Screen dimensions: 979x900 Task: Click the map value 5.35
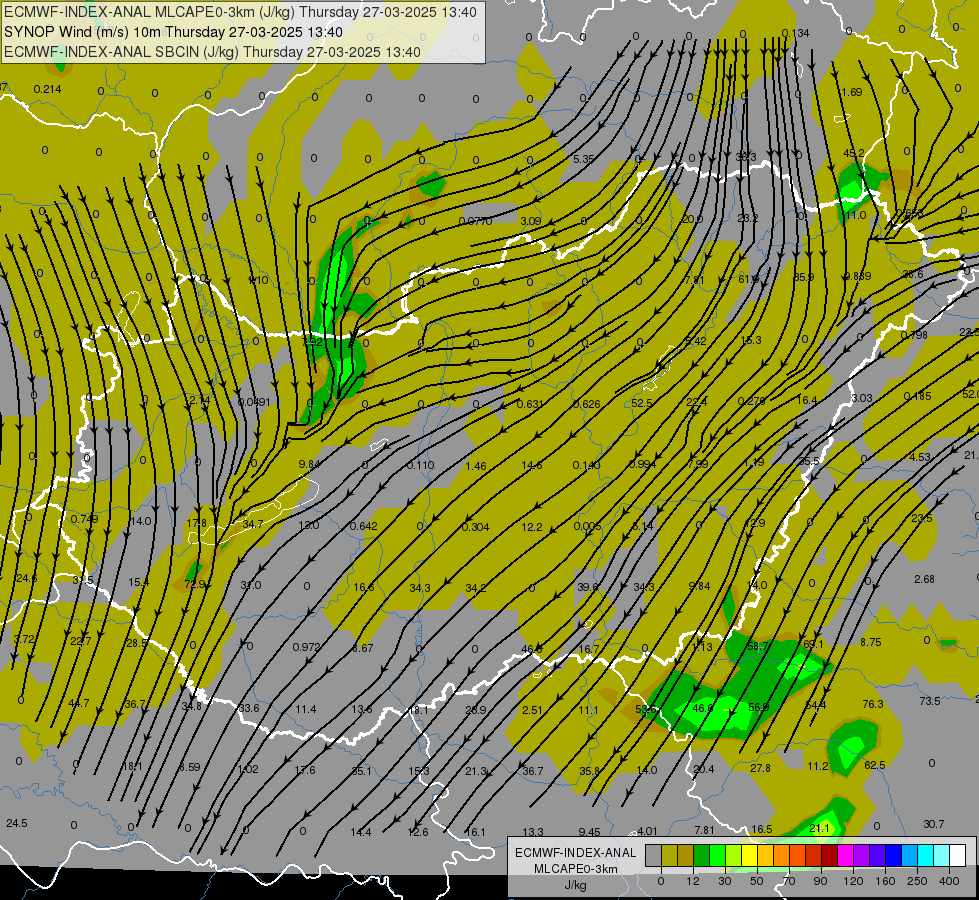pos(583,159)
